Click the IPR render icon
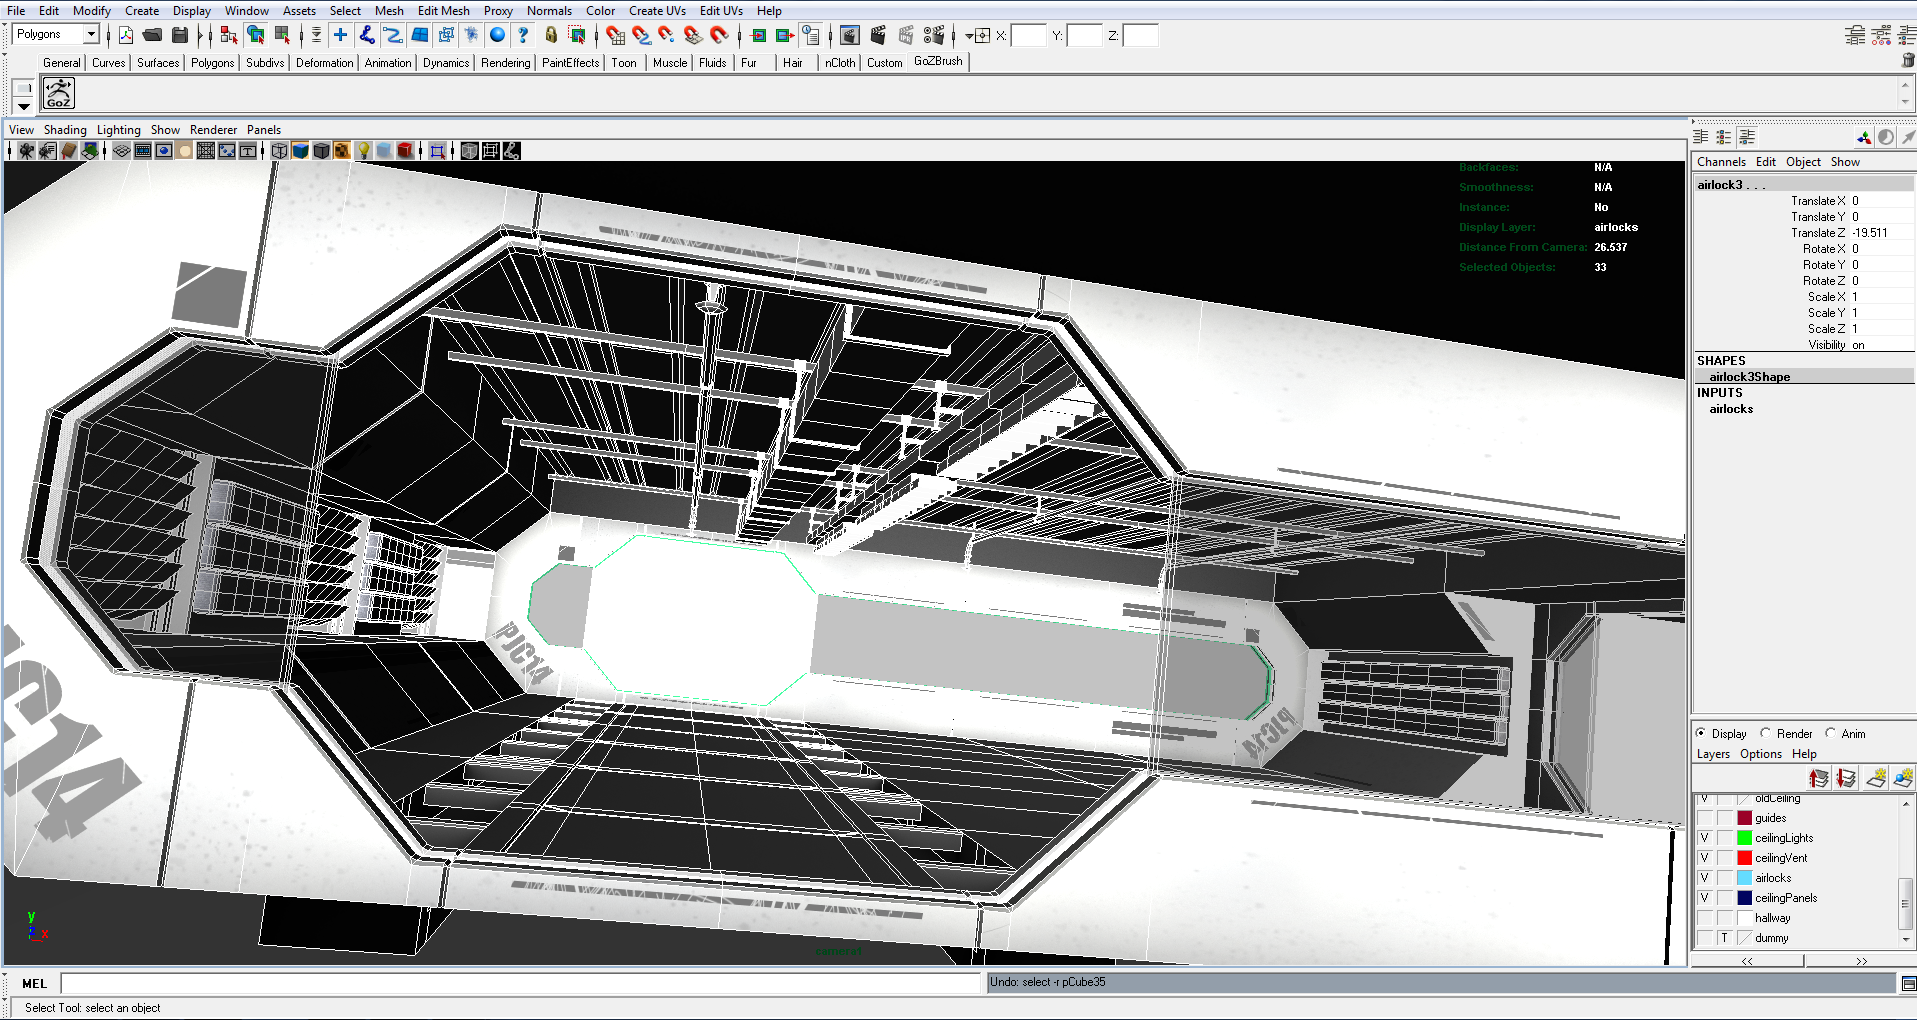The height and width of the screenshot is (1020, 1917). [906, 36]
